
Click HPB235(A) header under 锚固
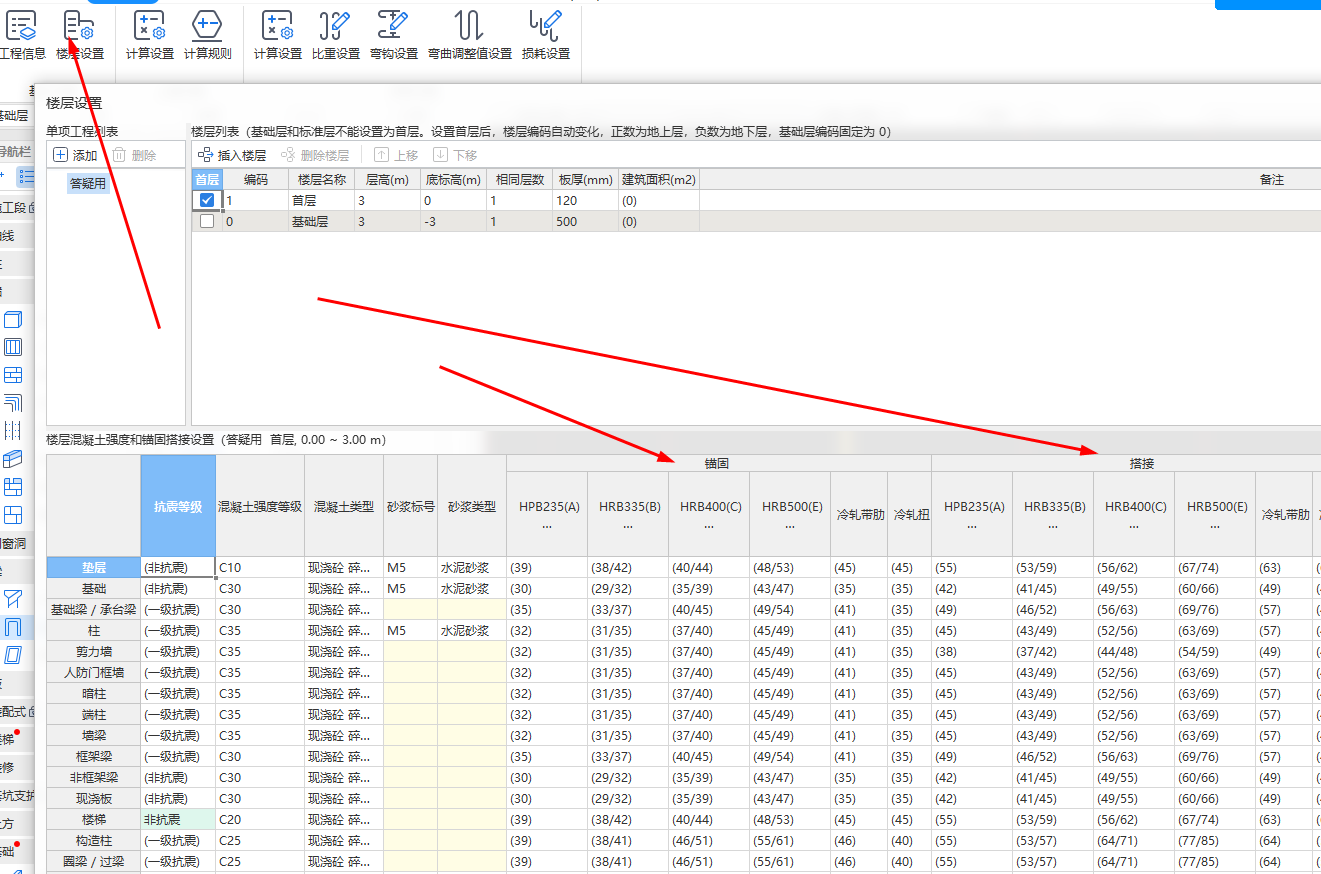tap(549, 514)
